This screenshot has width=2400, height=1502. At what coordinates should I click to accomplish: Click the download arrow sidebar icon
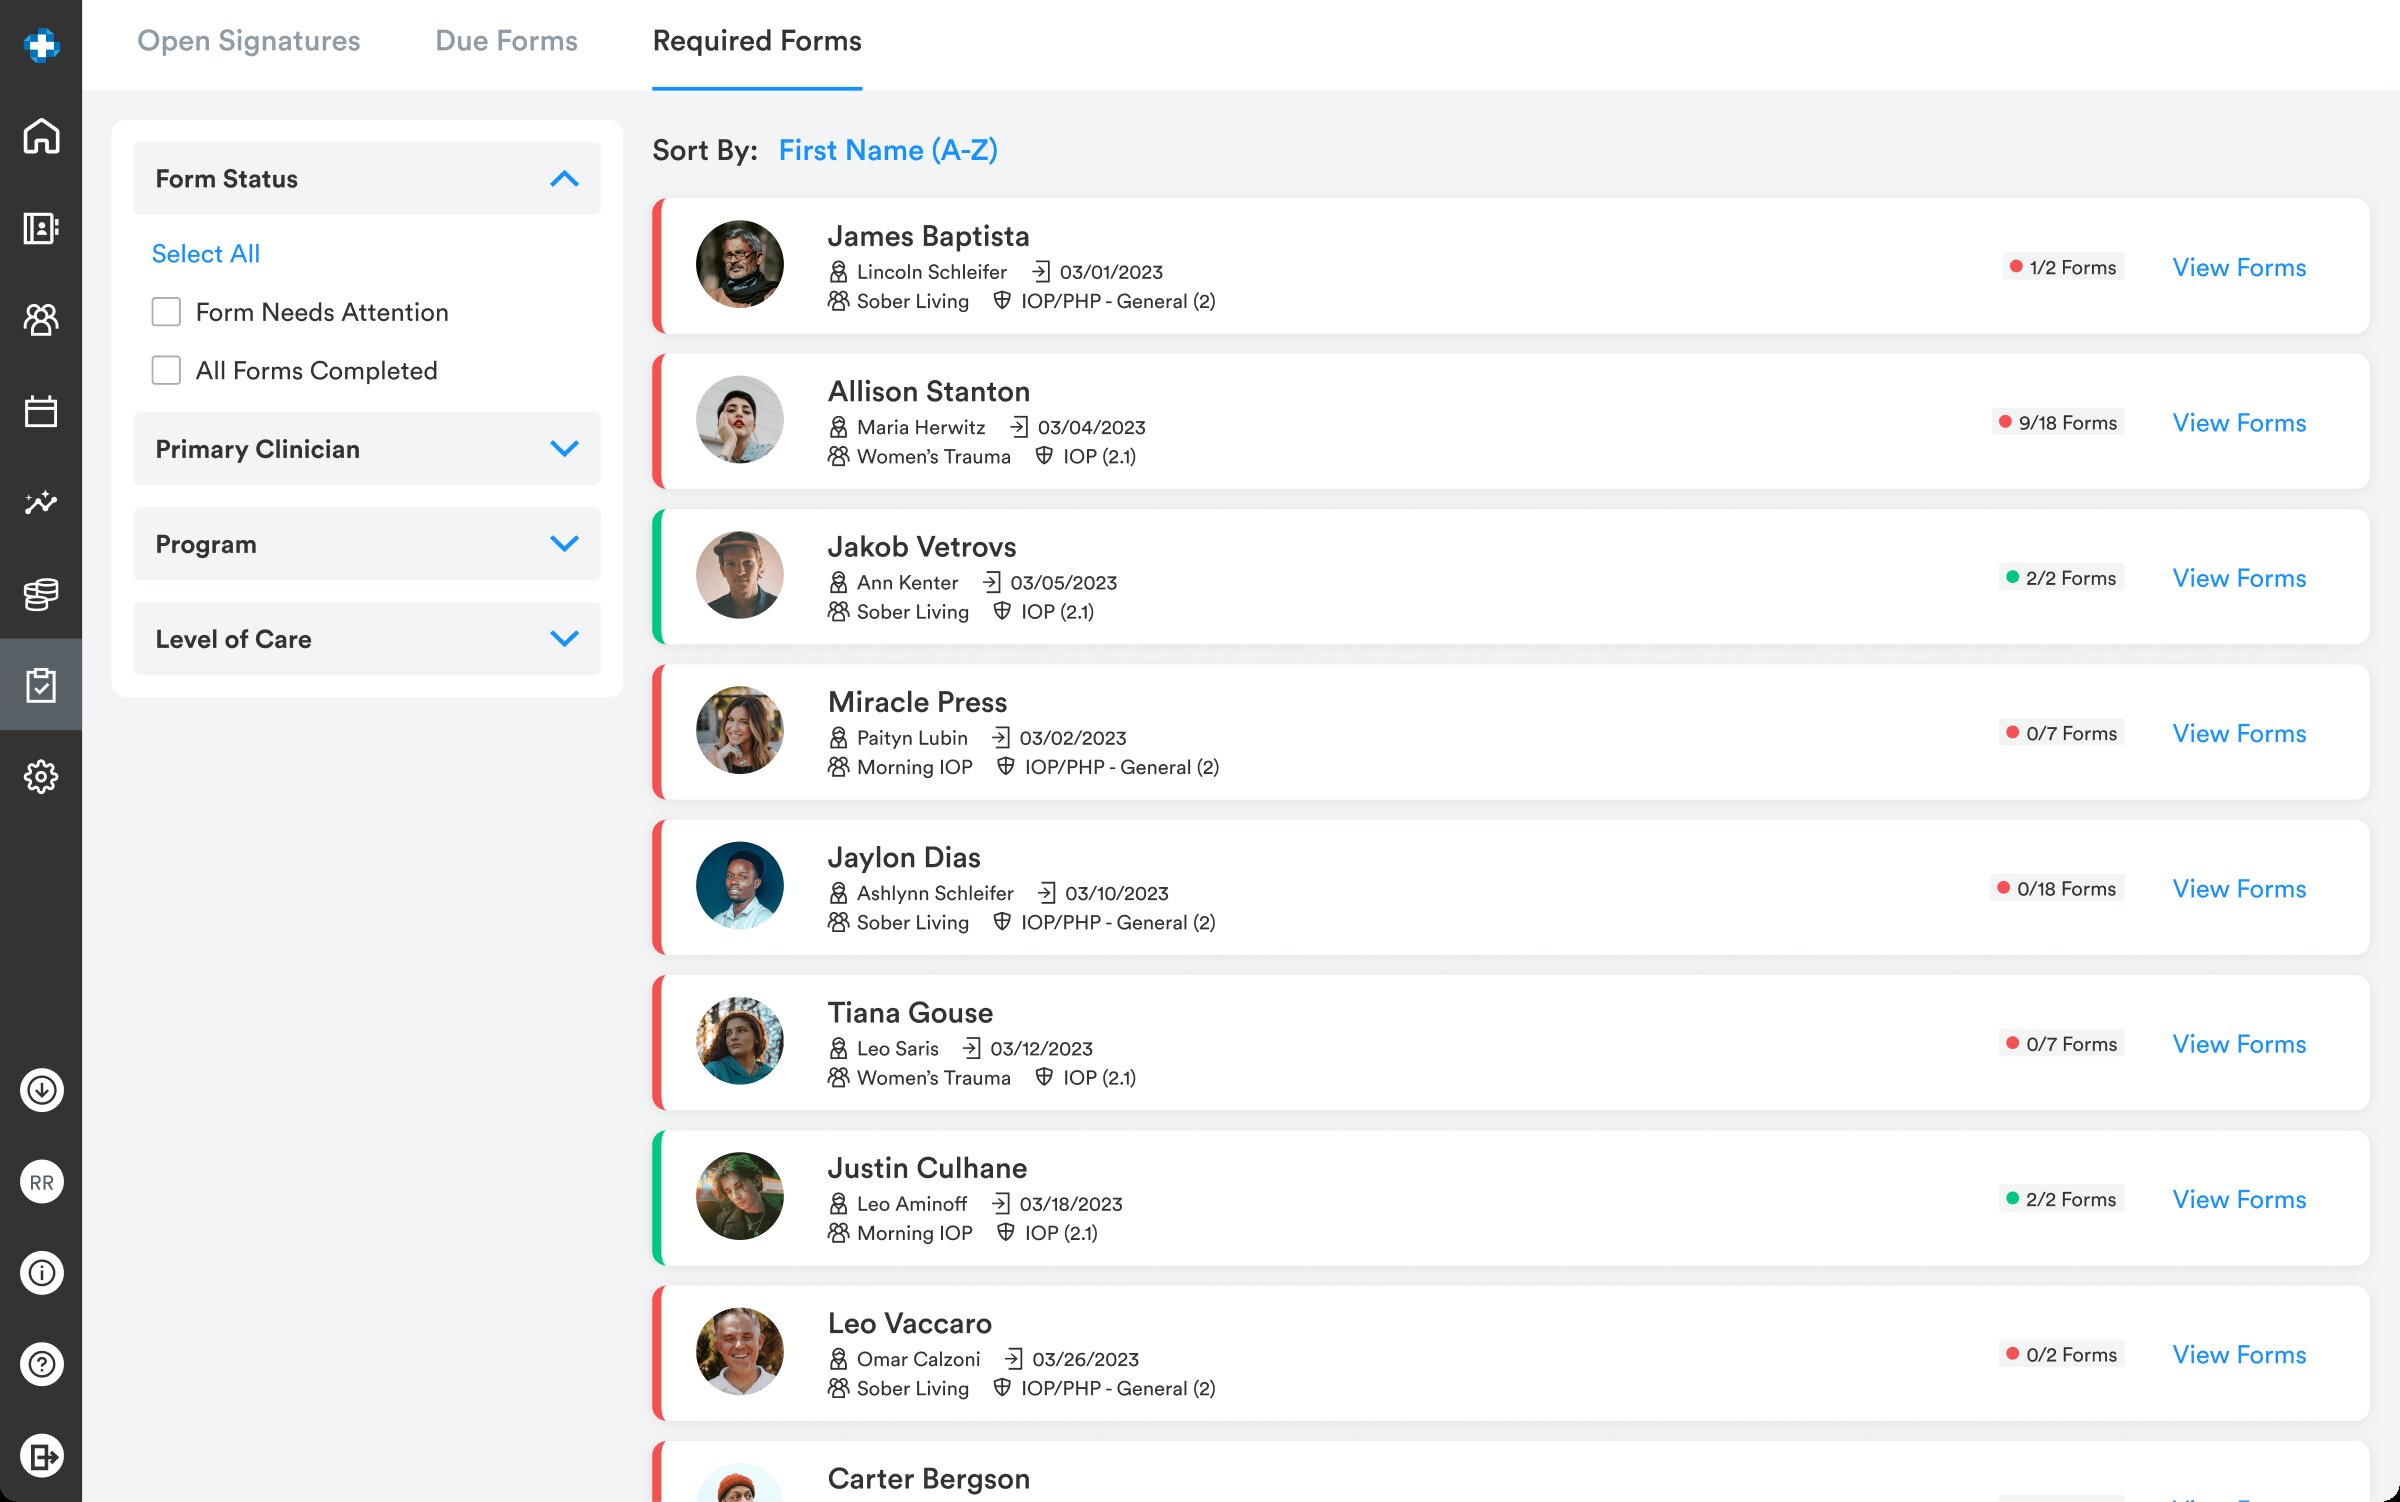coord(41,1090)
